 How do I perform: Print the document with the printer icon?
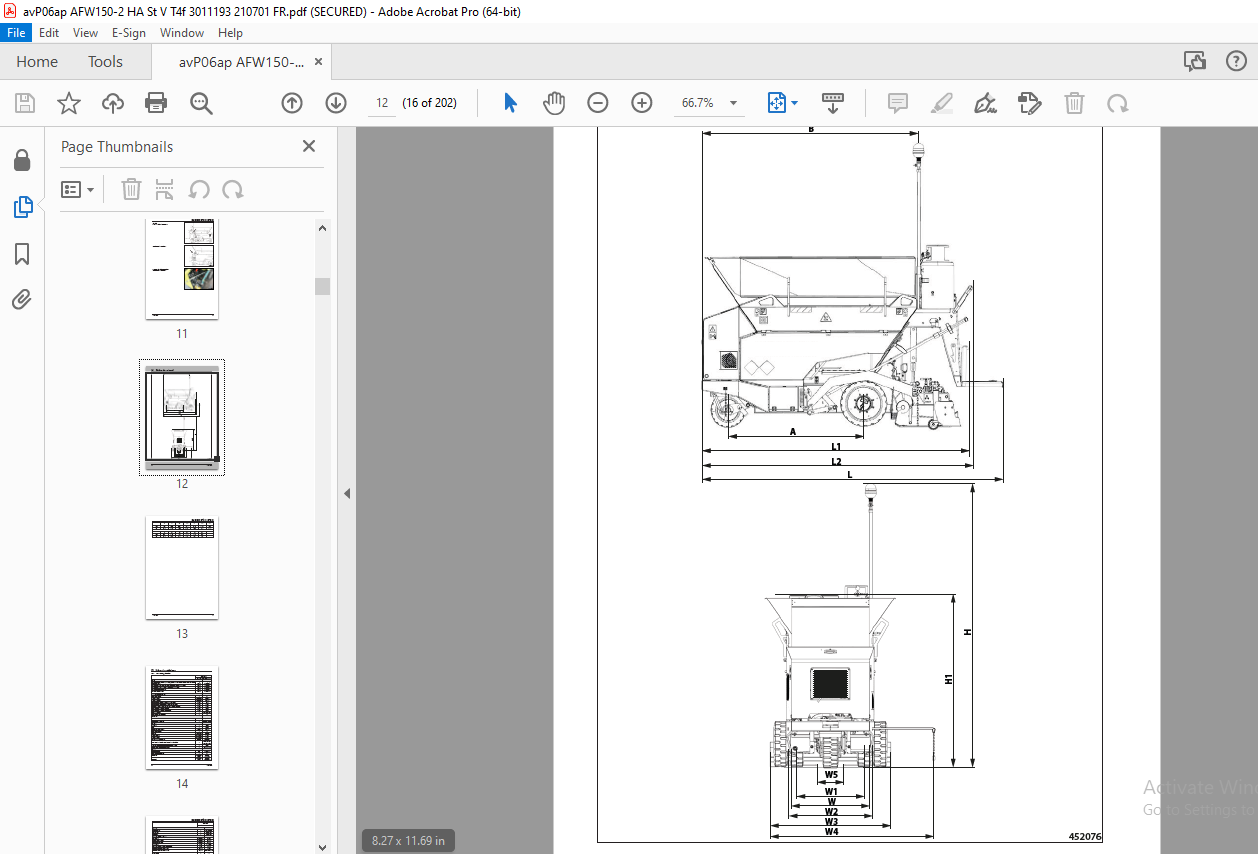point(156,103)
